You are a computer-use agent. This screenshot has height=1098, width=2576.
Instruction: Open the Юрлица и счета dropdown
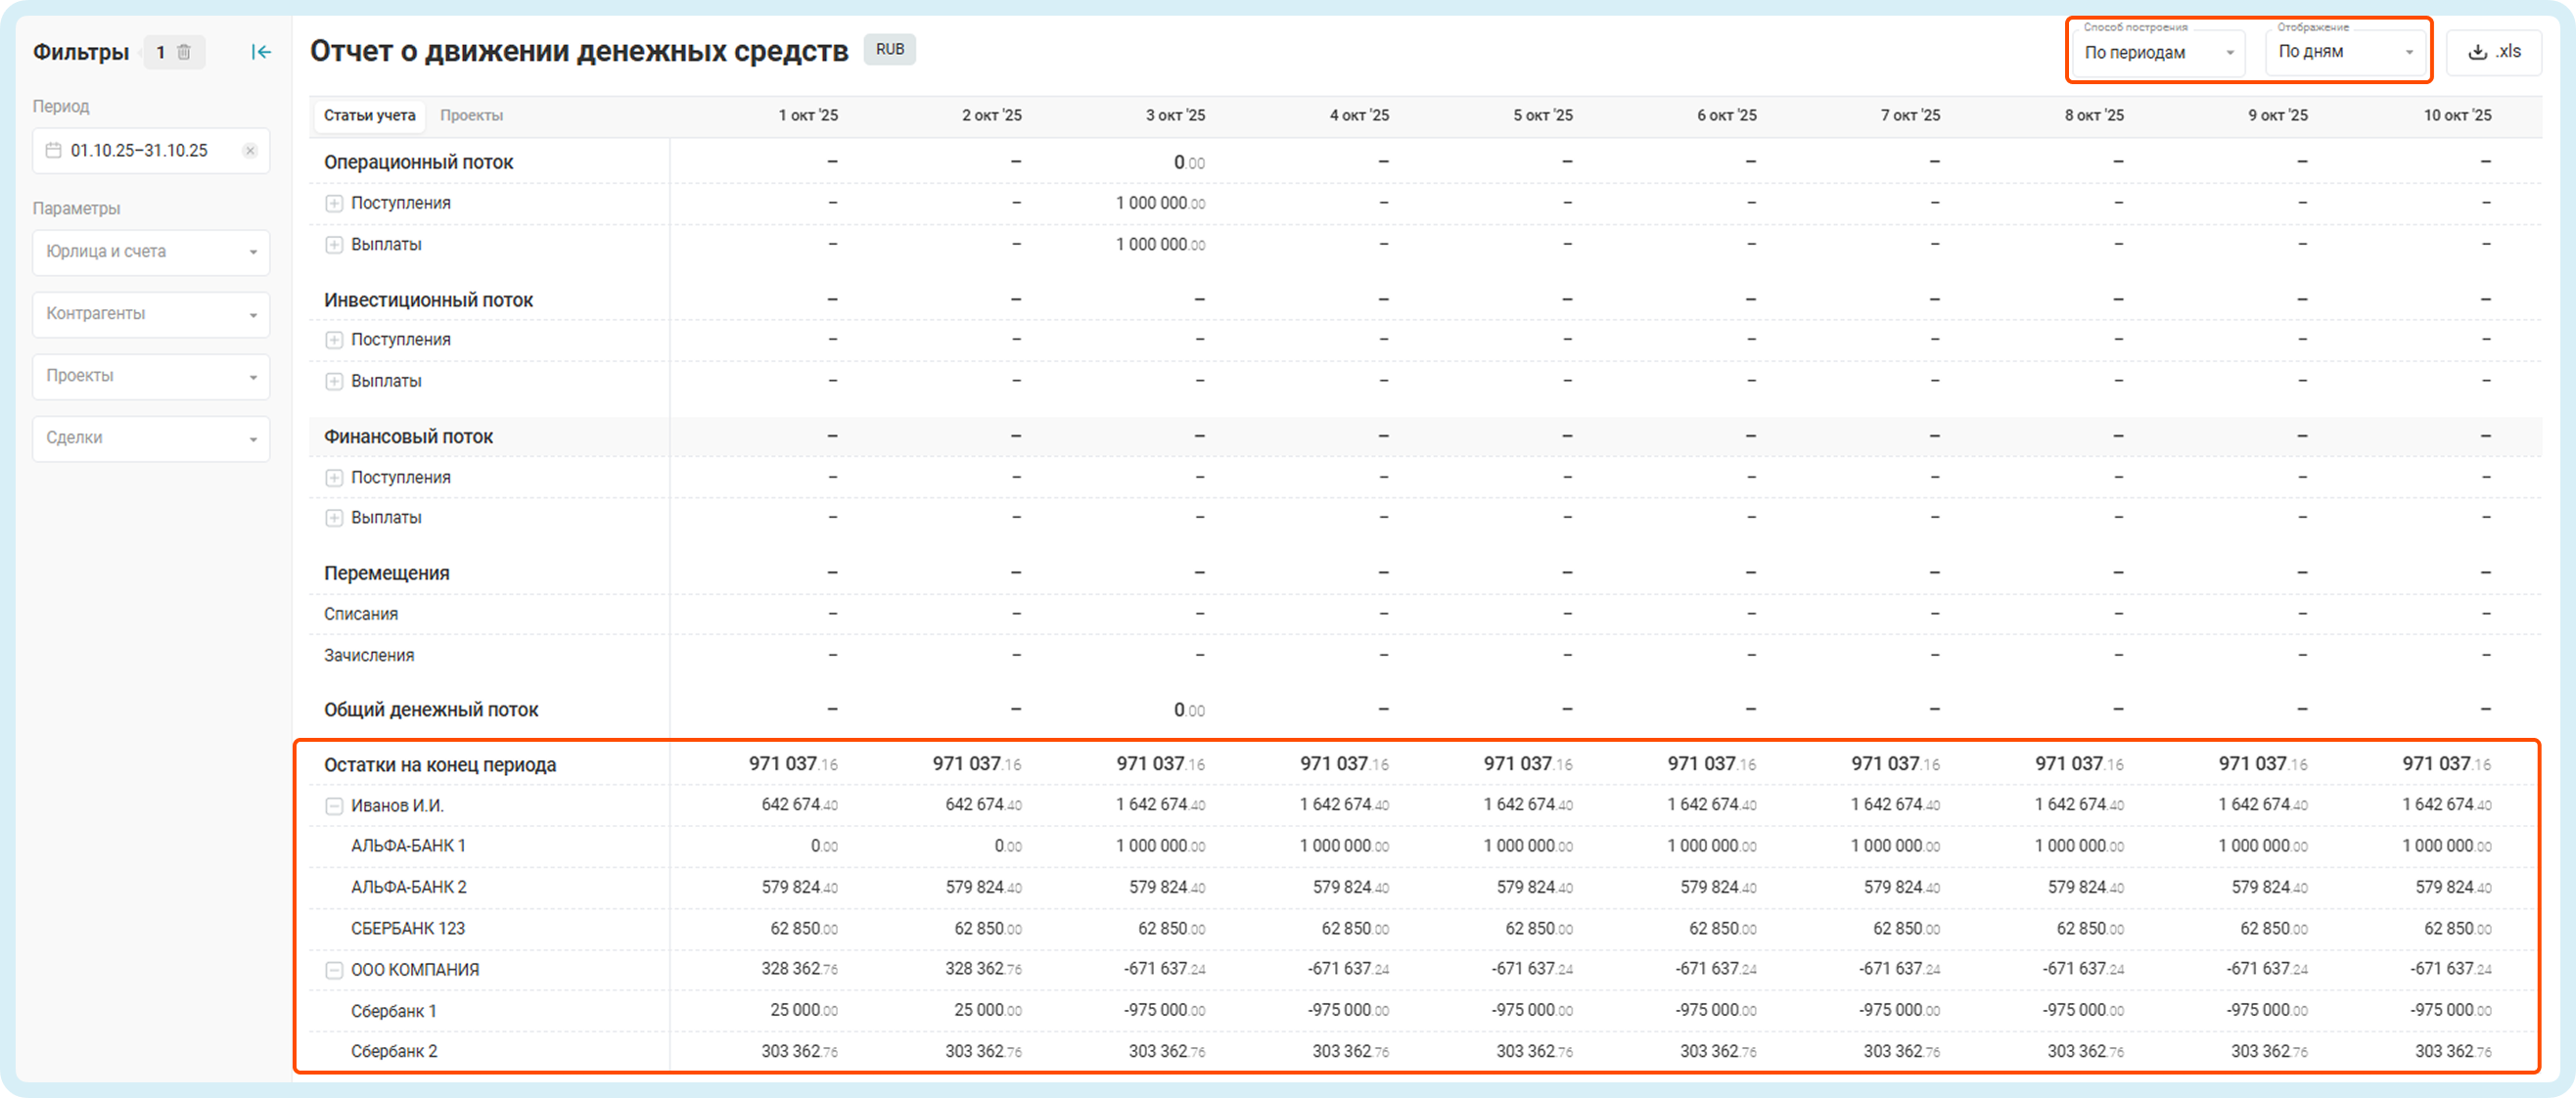point(151,252)
